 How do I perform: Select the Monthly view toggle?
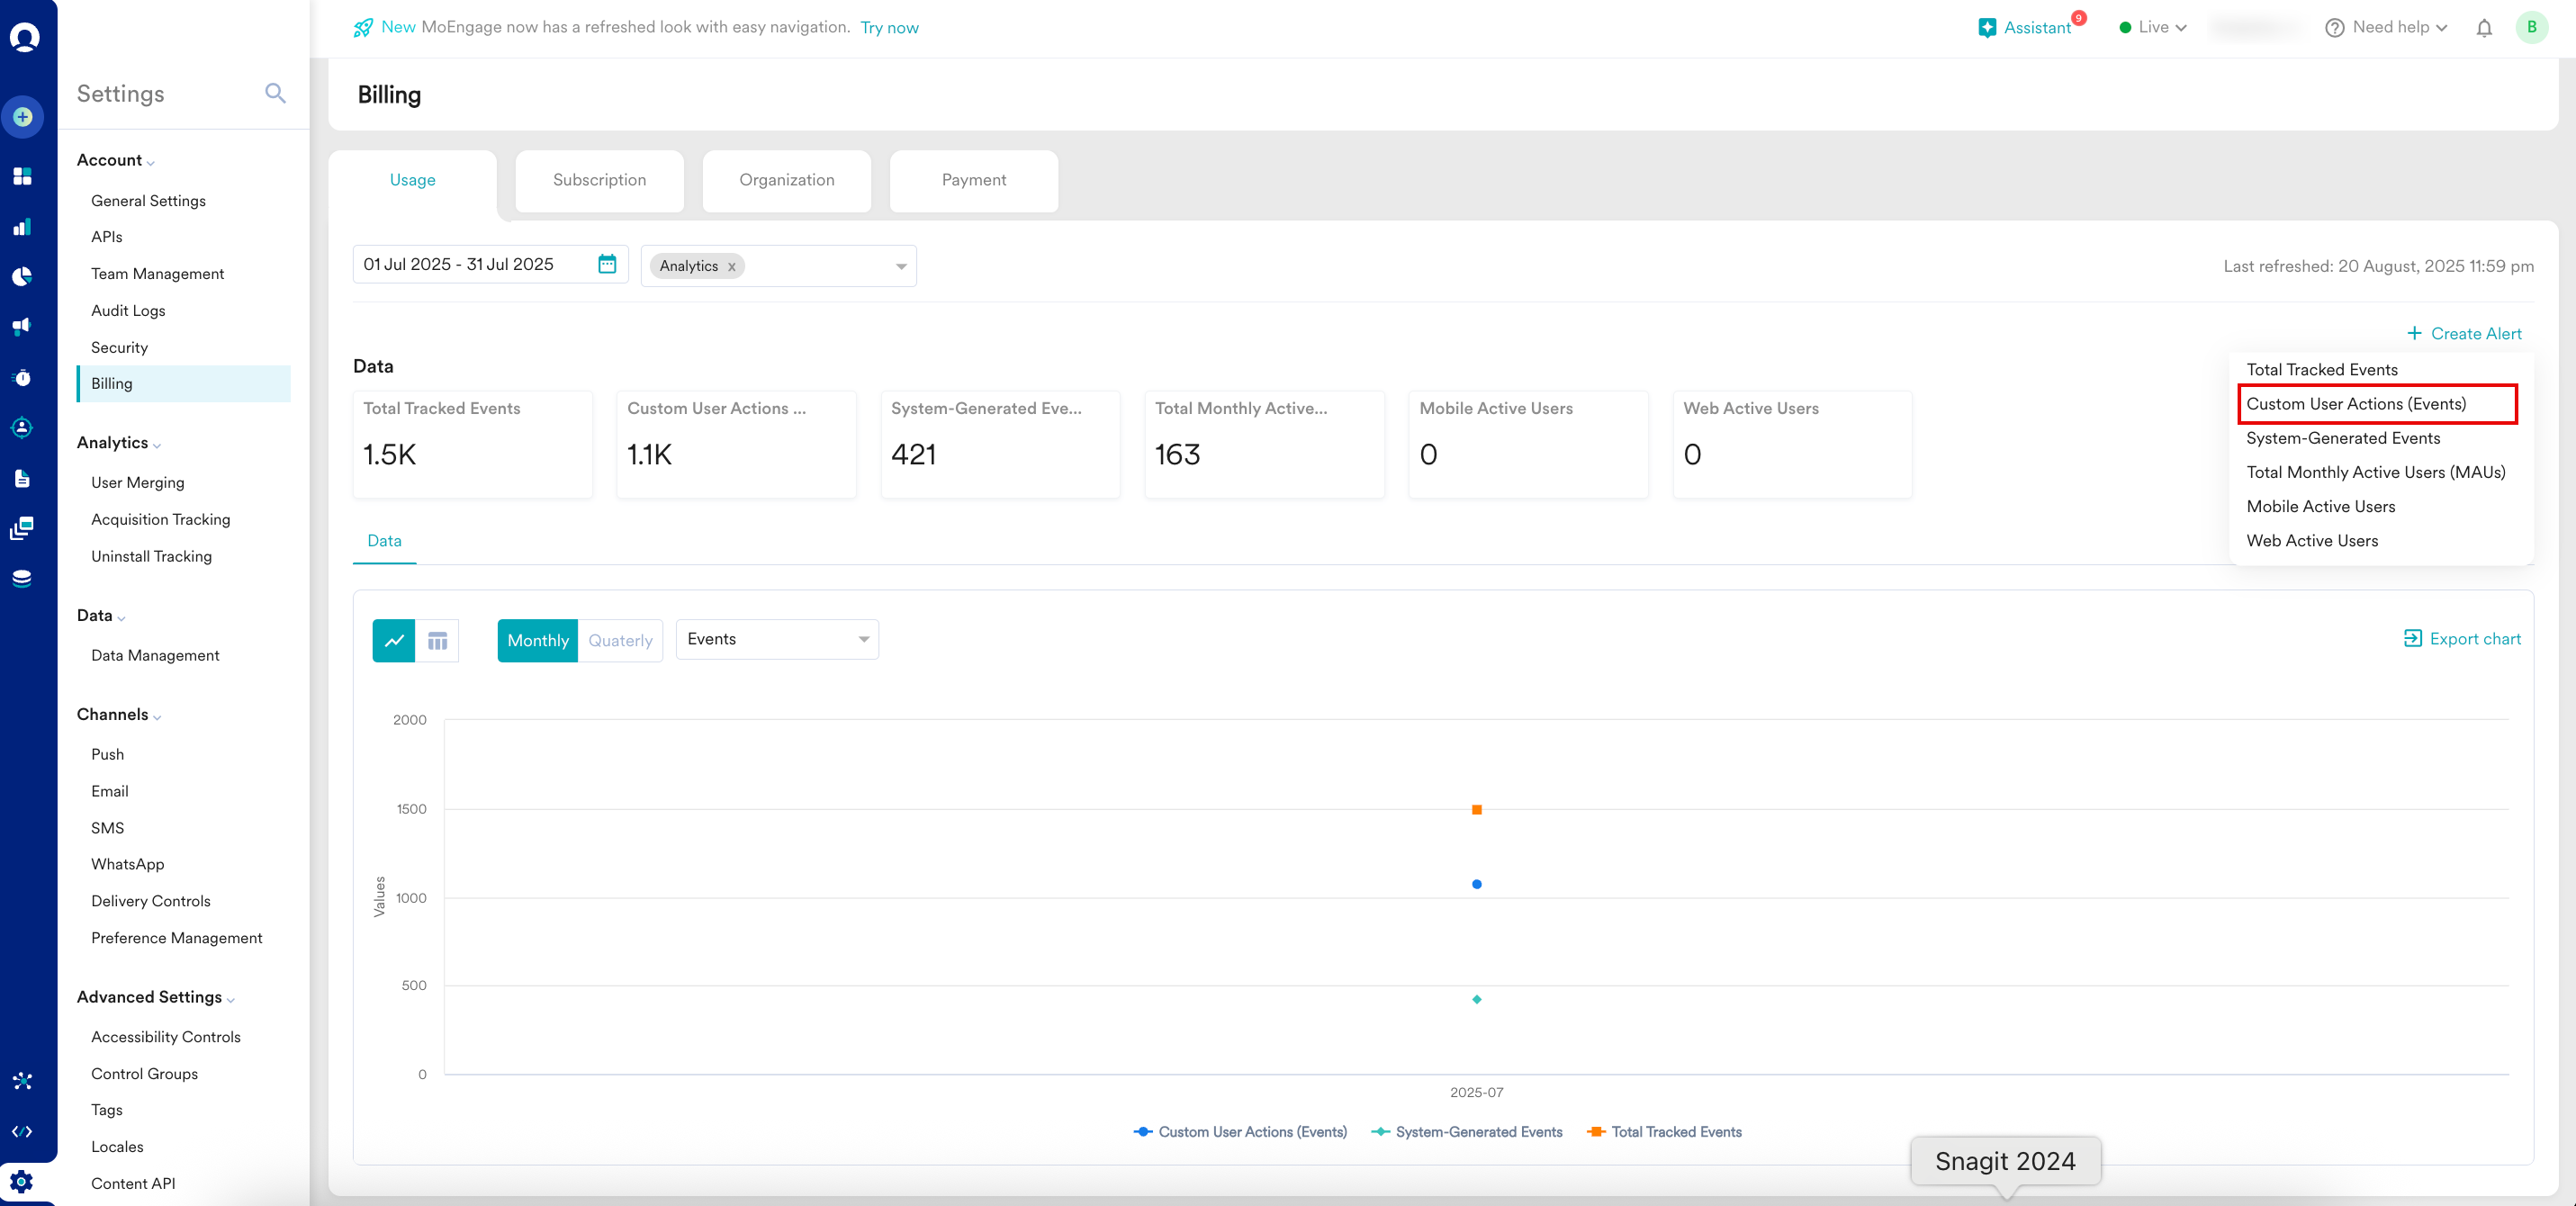(537, 640)
